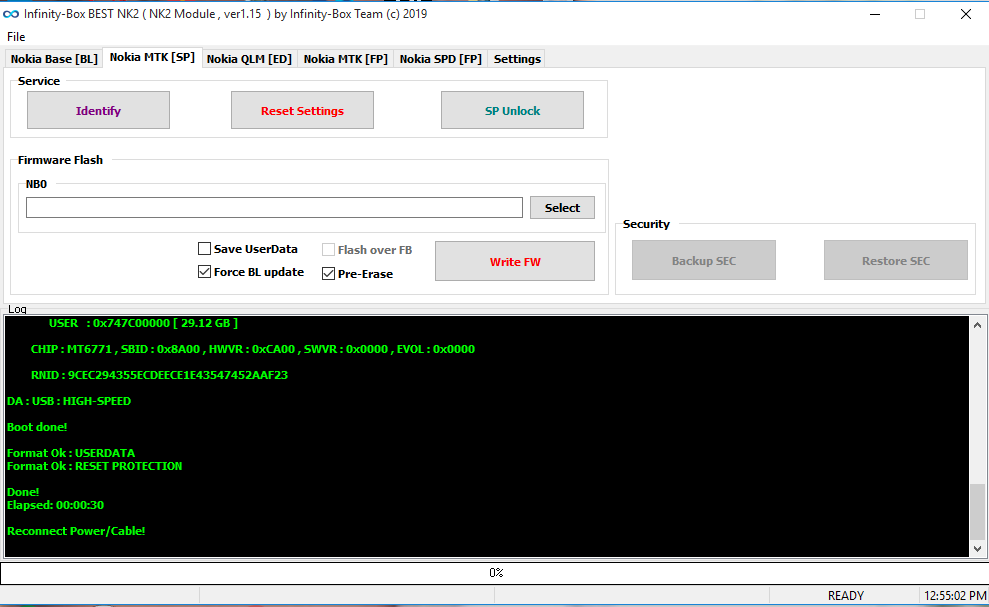The width and height of the screenshot is (989, 607).
Task: Close the Infinity-Box window
Action: [x=966, y=14]
